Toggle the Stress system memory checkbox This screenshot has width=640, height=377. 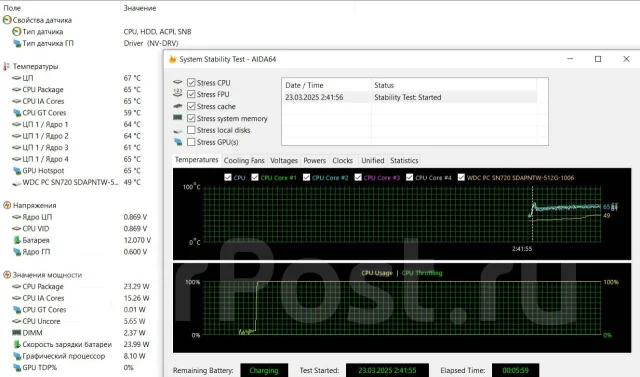click(x=191, y=118)
